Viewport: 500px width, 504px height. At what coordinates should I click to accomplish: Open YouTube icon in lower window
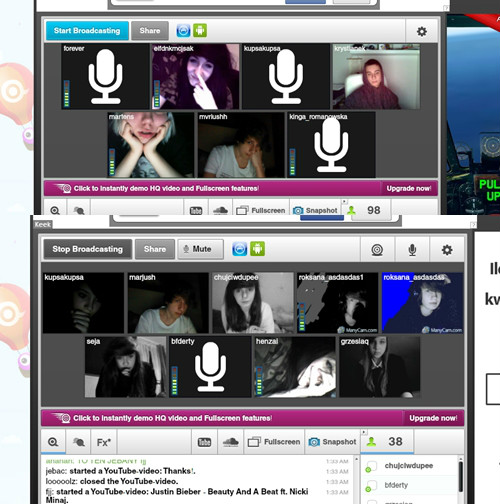tap(204, 442)
